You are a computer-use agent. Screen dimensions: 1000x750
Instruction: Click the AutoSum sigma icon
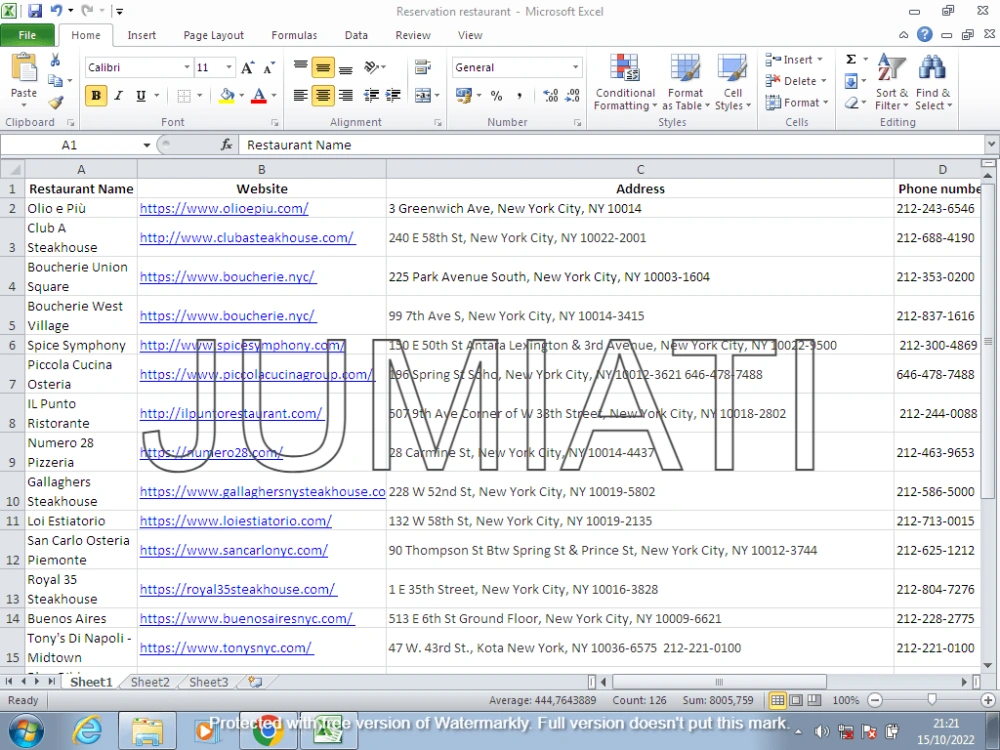coord(851,59)
